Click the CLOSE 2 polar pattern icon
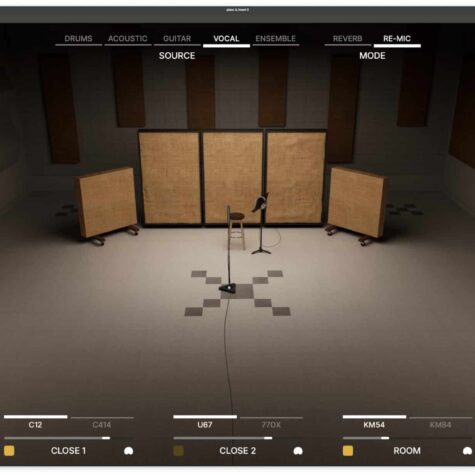Image resolution: width=475 pixels, height=475 pixels. 298,451
